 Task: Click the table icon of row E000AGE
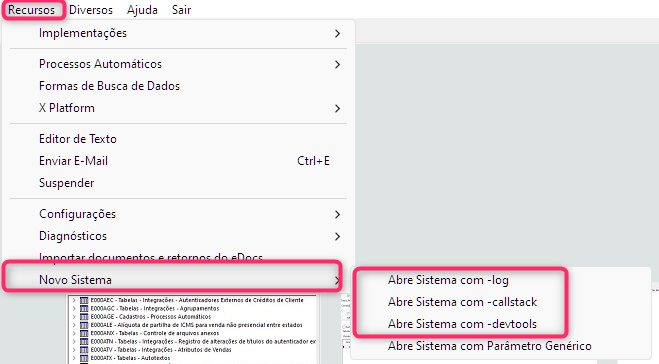coord(84,317)
